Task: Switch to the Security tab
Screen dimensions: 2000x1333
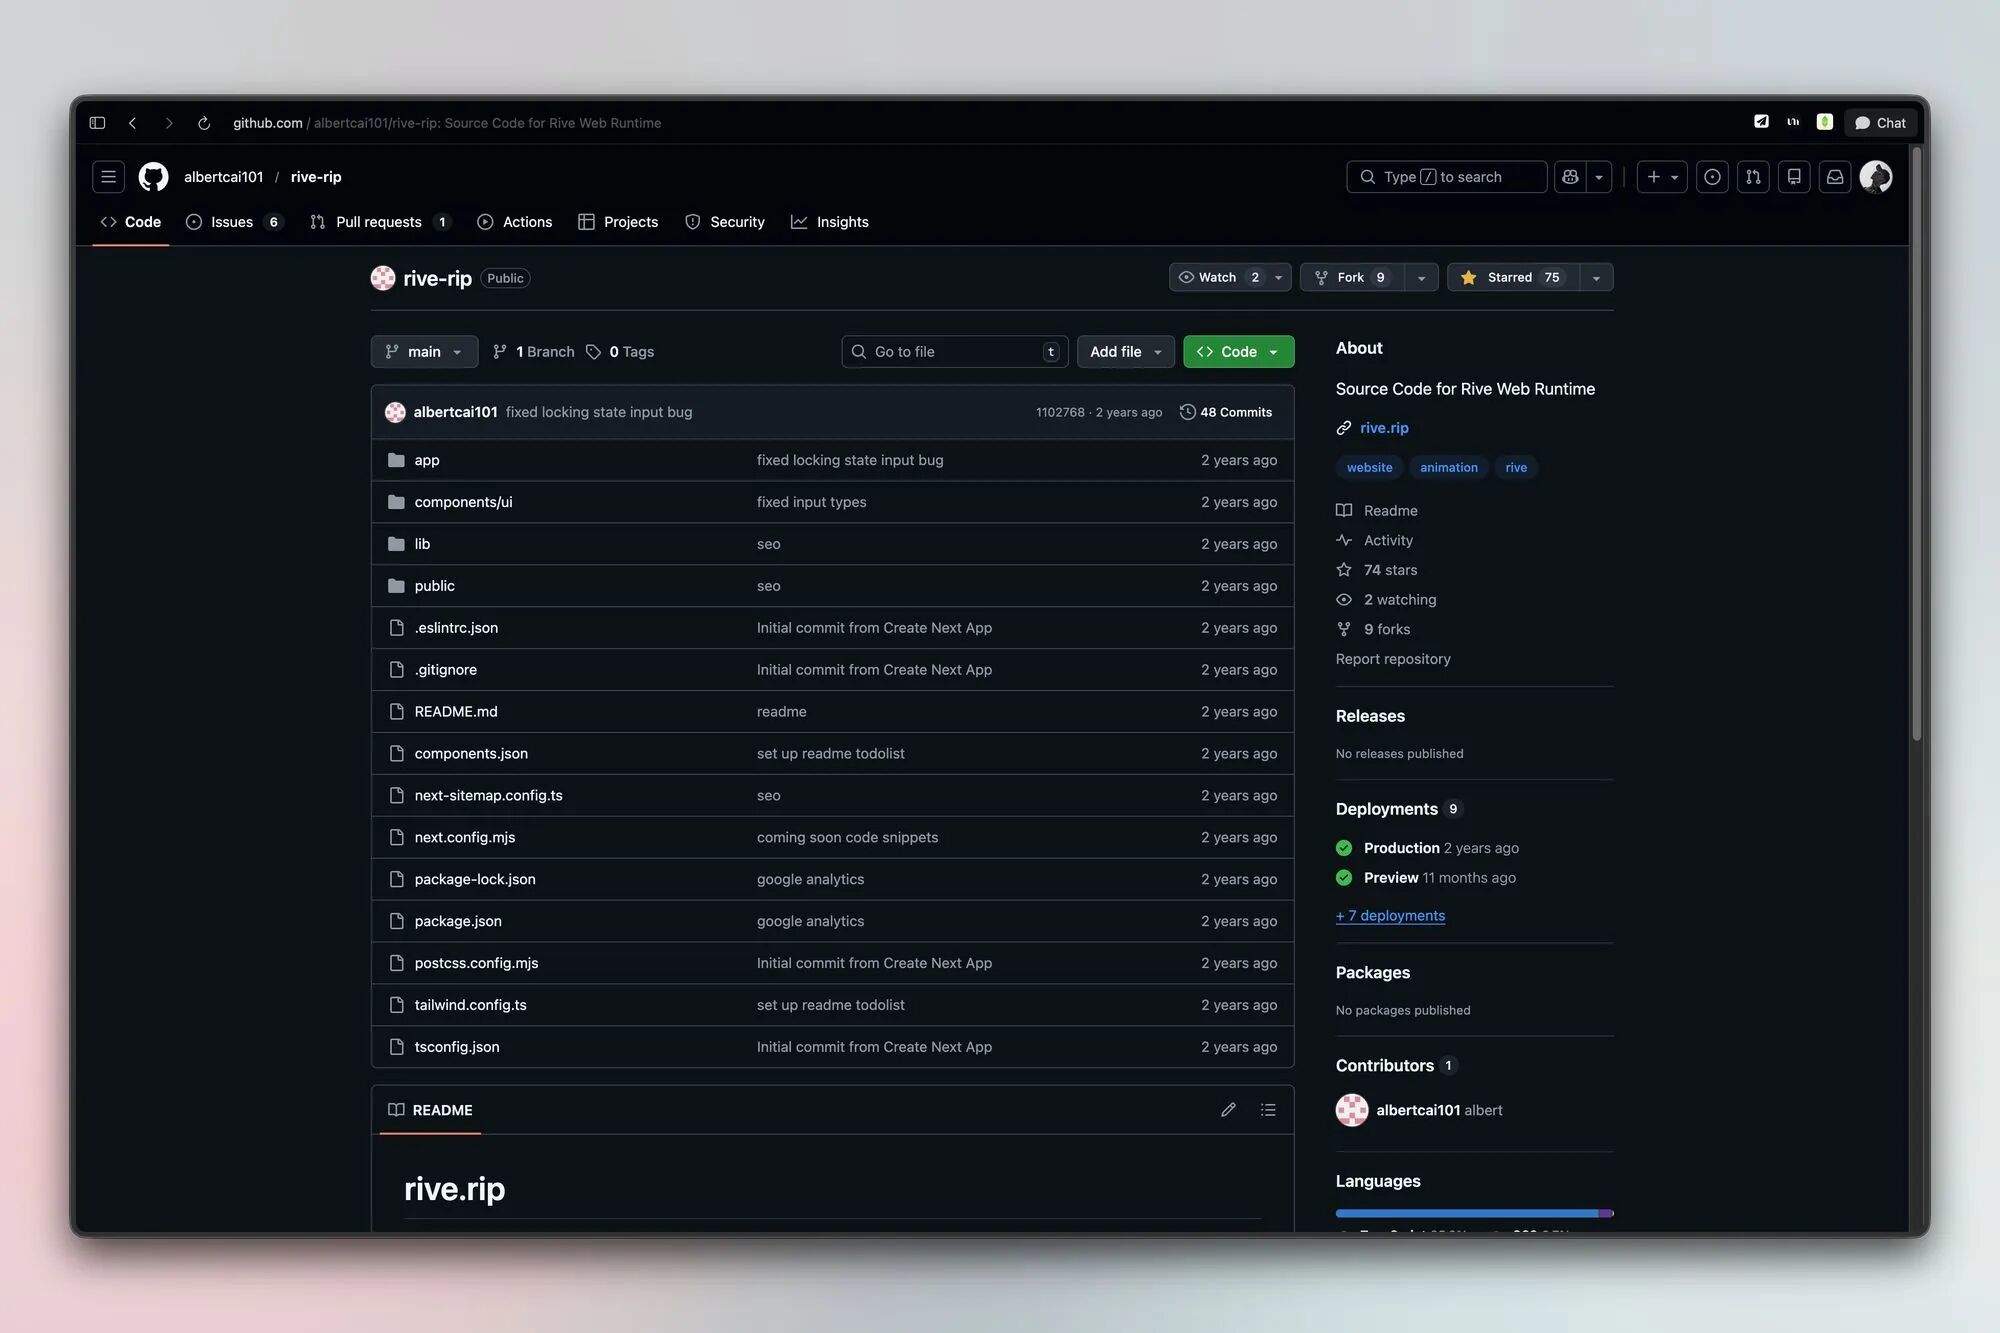Action: coord(725,222)
